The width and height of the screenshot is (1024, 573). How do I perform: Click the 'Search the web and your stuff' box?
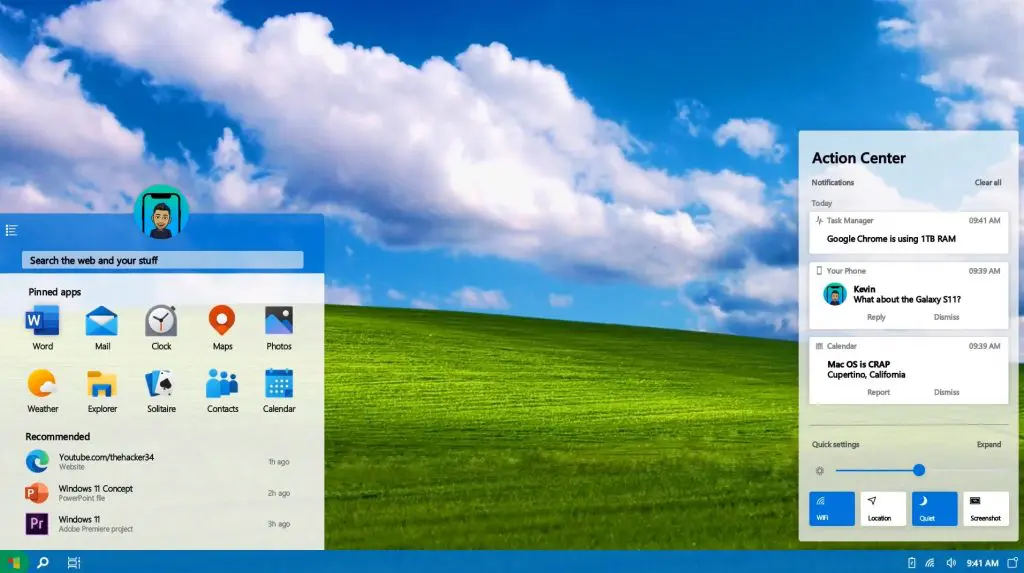pyautogui.click(x=162, y=260)
